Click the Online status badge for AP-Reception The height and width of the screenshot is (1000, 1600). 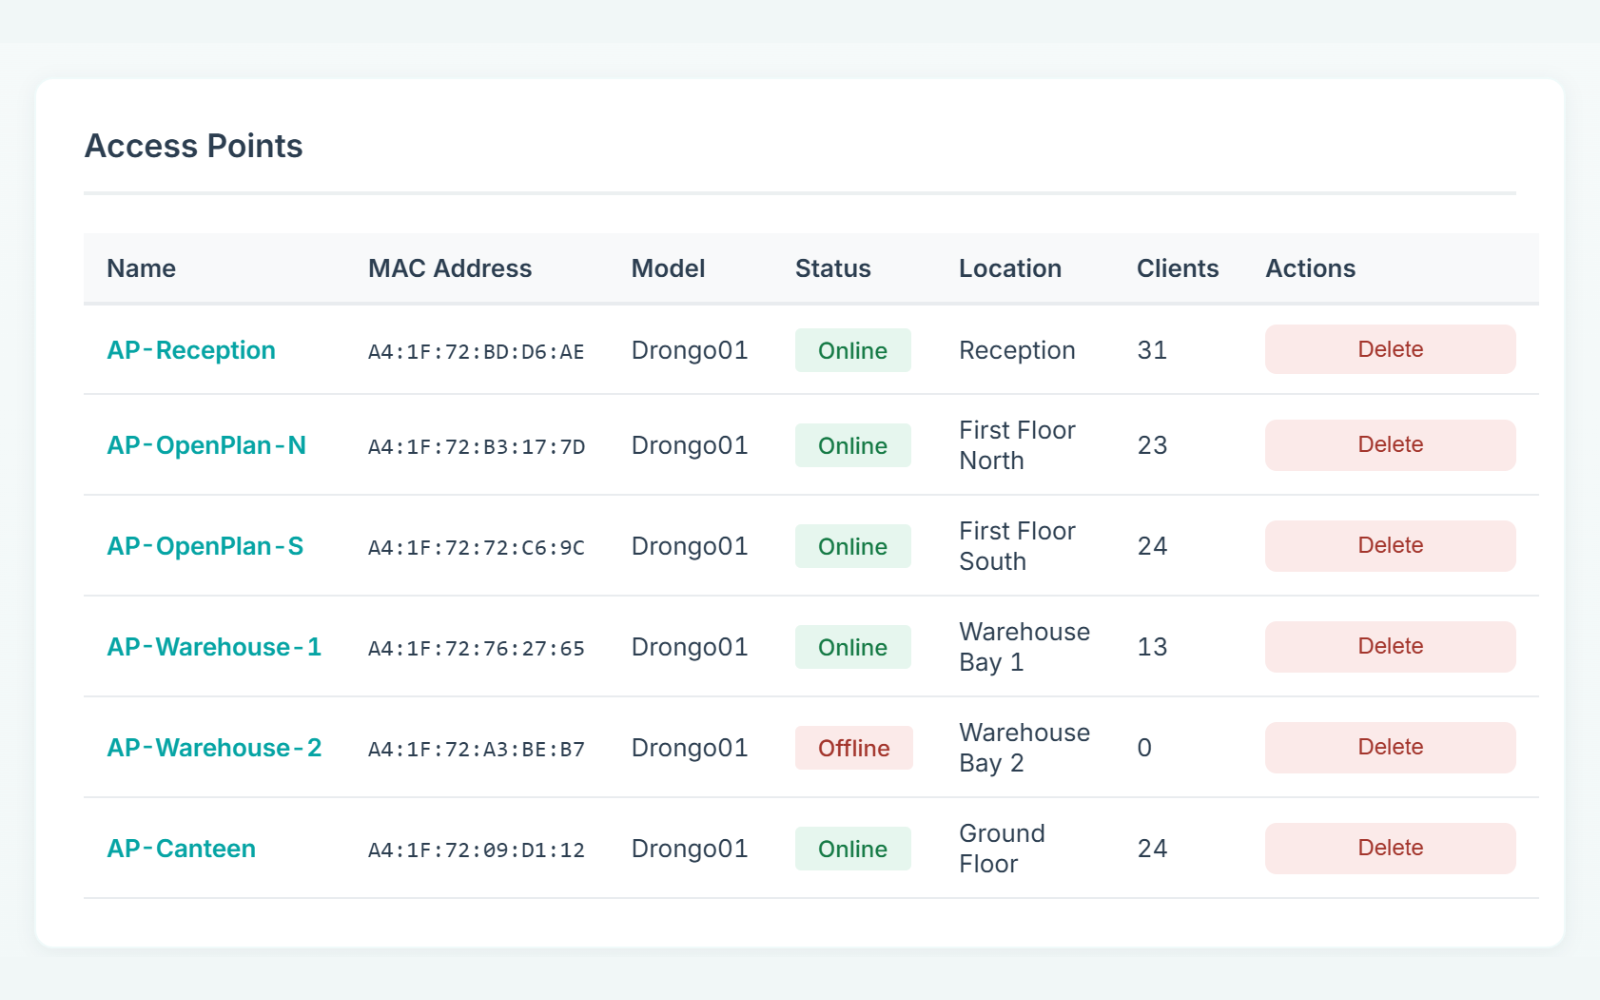853,350
